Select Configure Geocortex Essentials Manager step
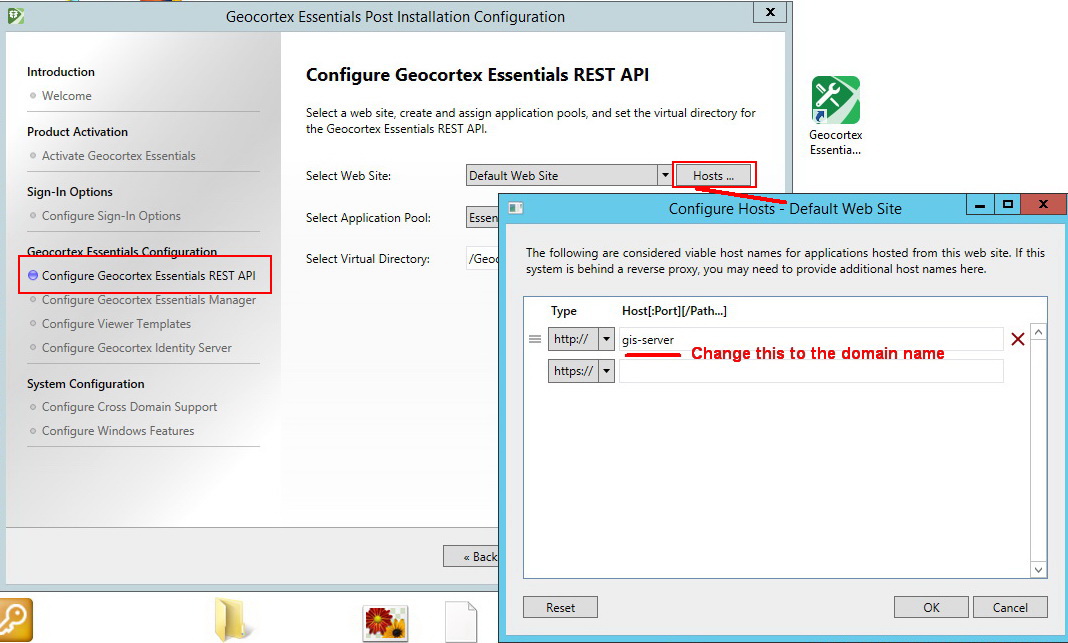Image resolution: width=1068 pixels, height=643 pixels. pos(148,300)
